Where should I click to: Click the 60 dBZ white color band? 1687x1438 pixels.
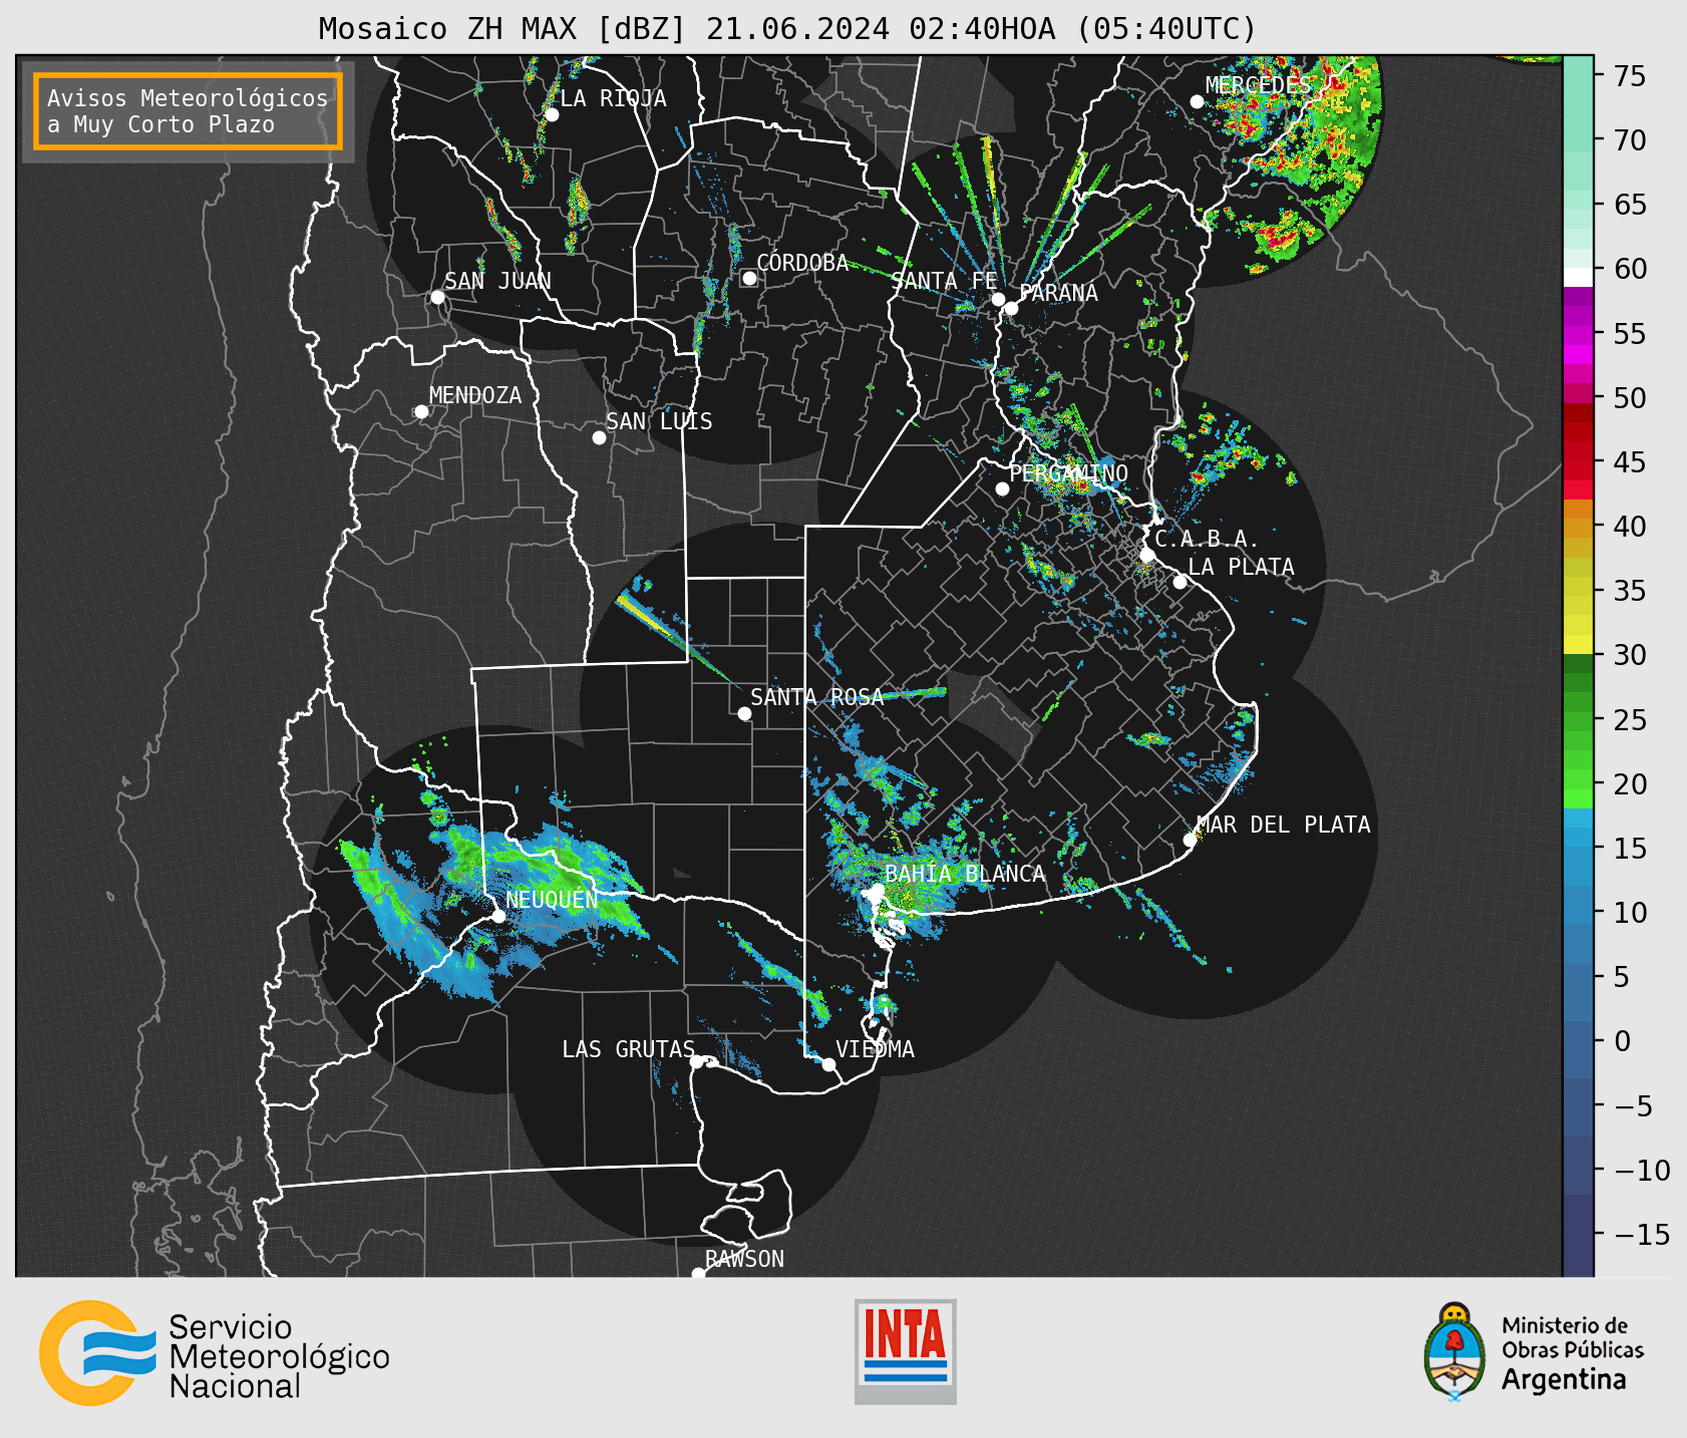click(1578, 277)
